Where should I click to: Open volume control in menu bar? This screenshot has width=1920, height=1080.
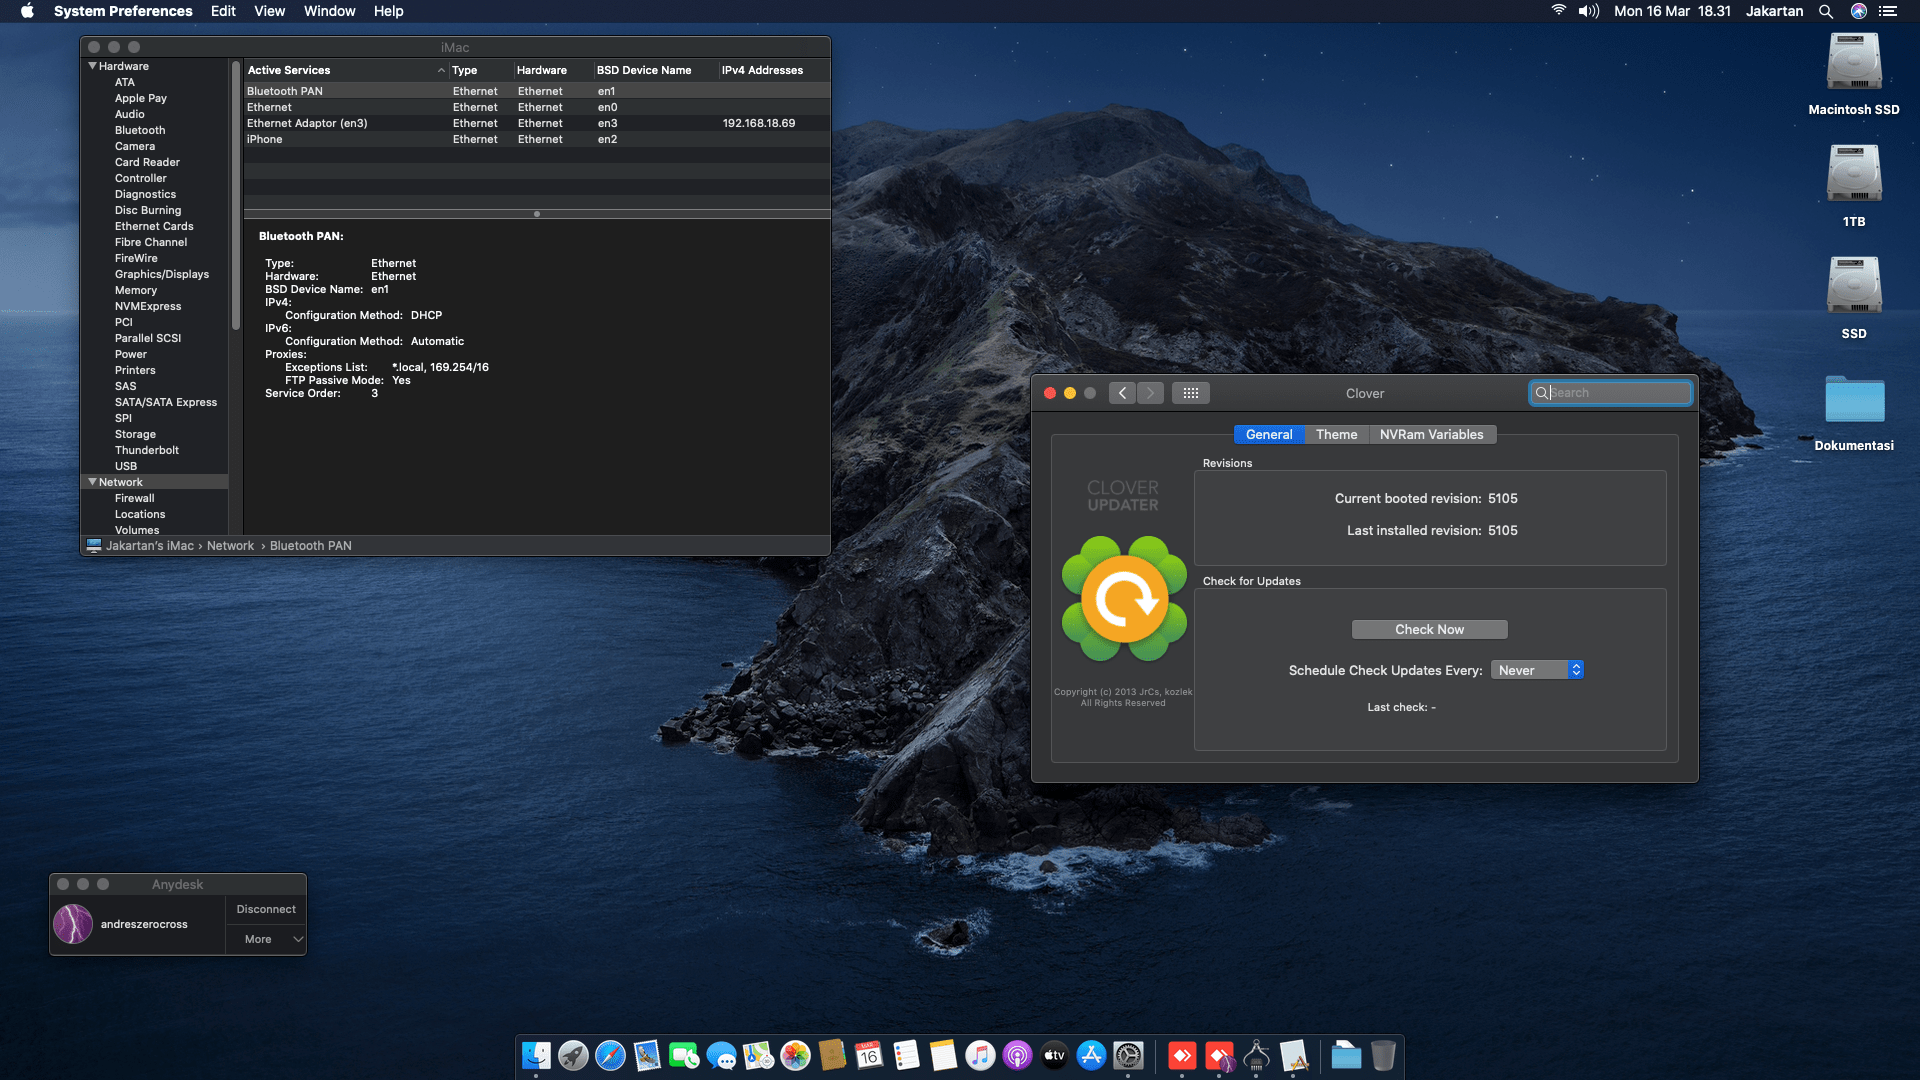pyautogui.click(x=1589, y=11)
